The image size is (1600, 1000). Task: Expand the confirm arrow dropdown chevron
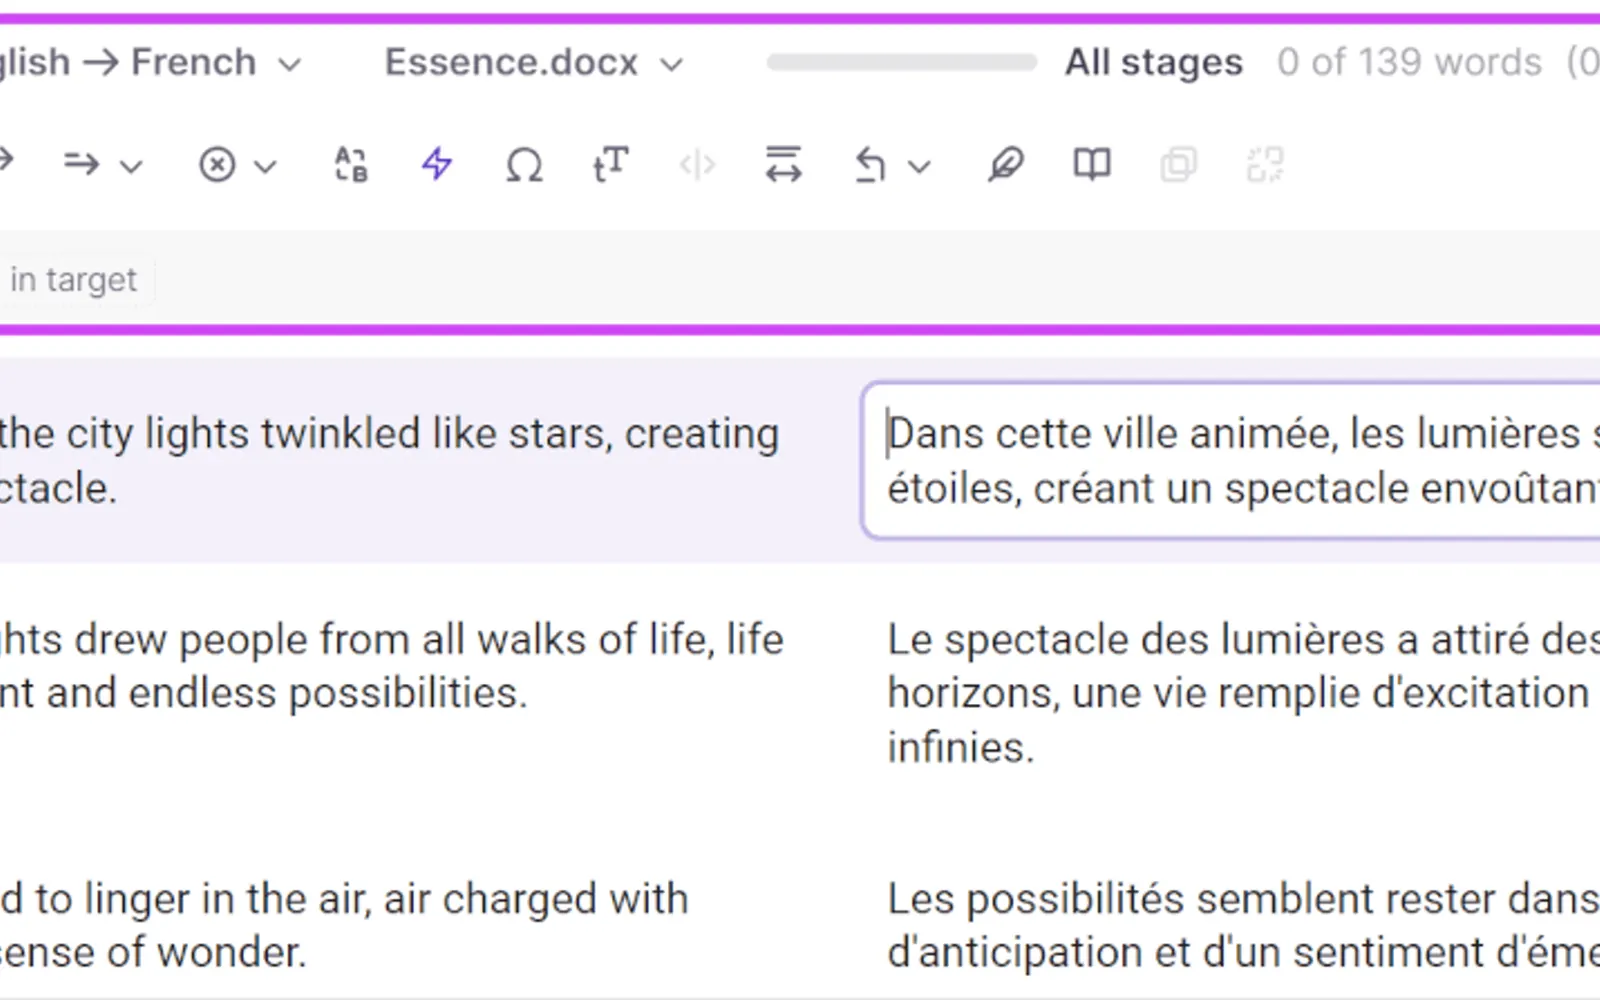[131, 166]
